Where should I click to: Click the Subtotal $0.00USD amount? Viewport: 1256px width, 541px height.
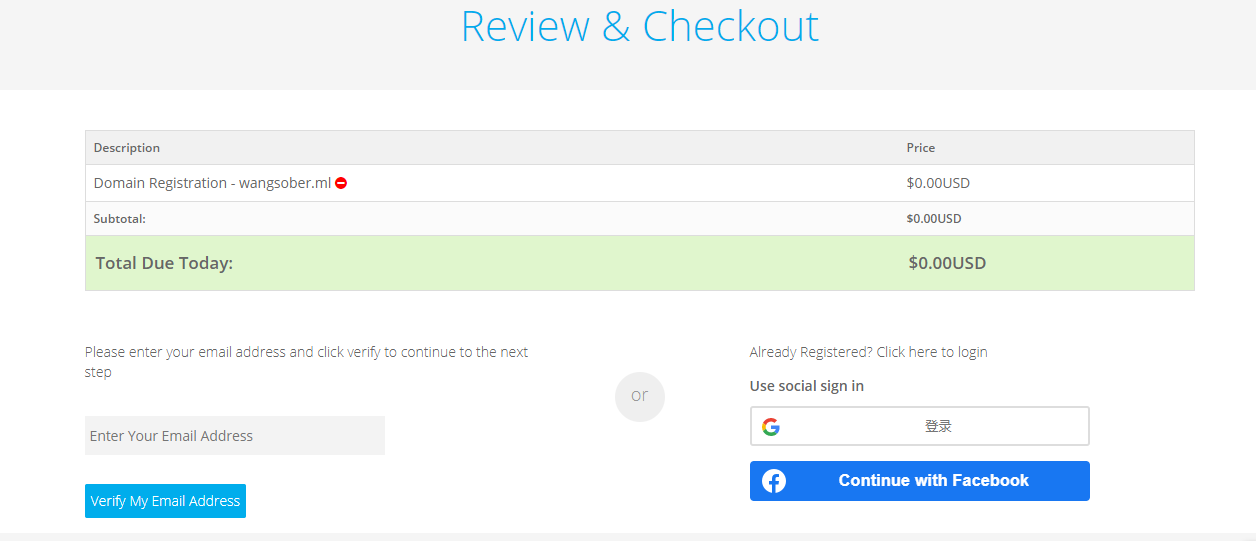934,219
